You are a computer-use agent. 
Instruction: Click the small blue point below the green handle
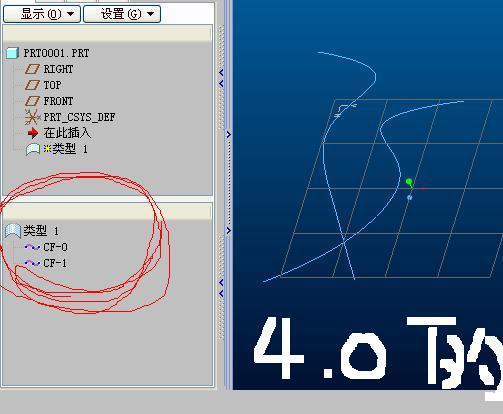tap(410, 198)
